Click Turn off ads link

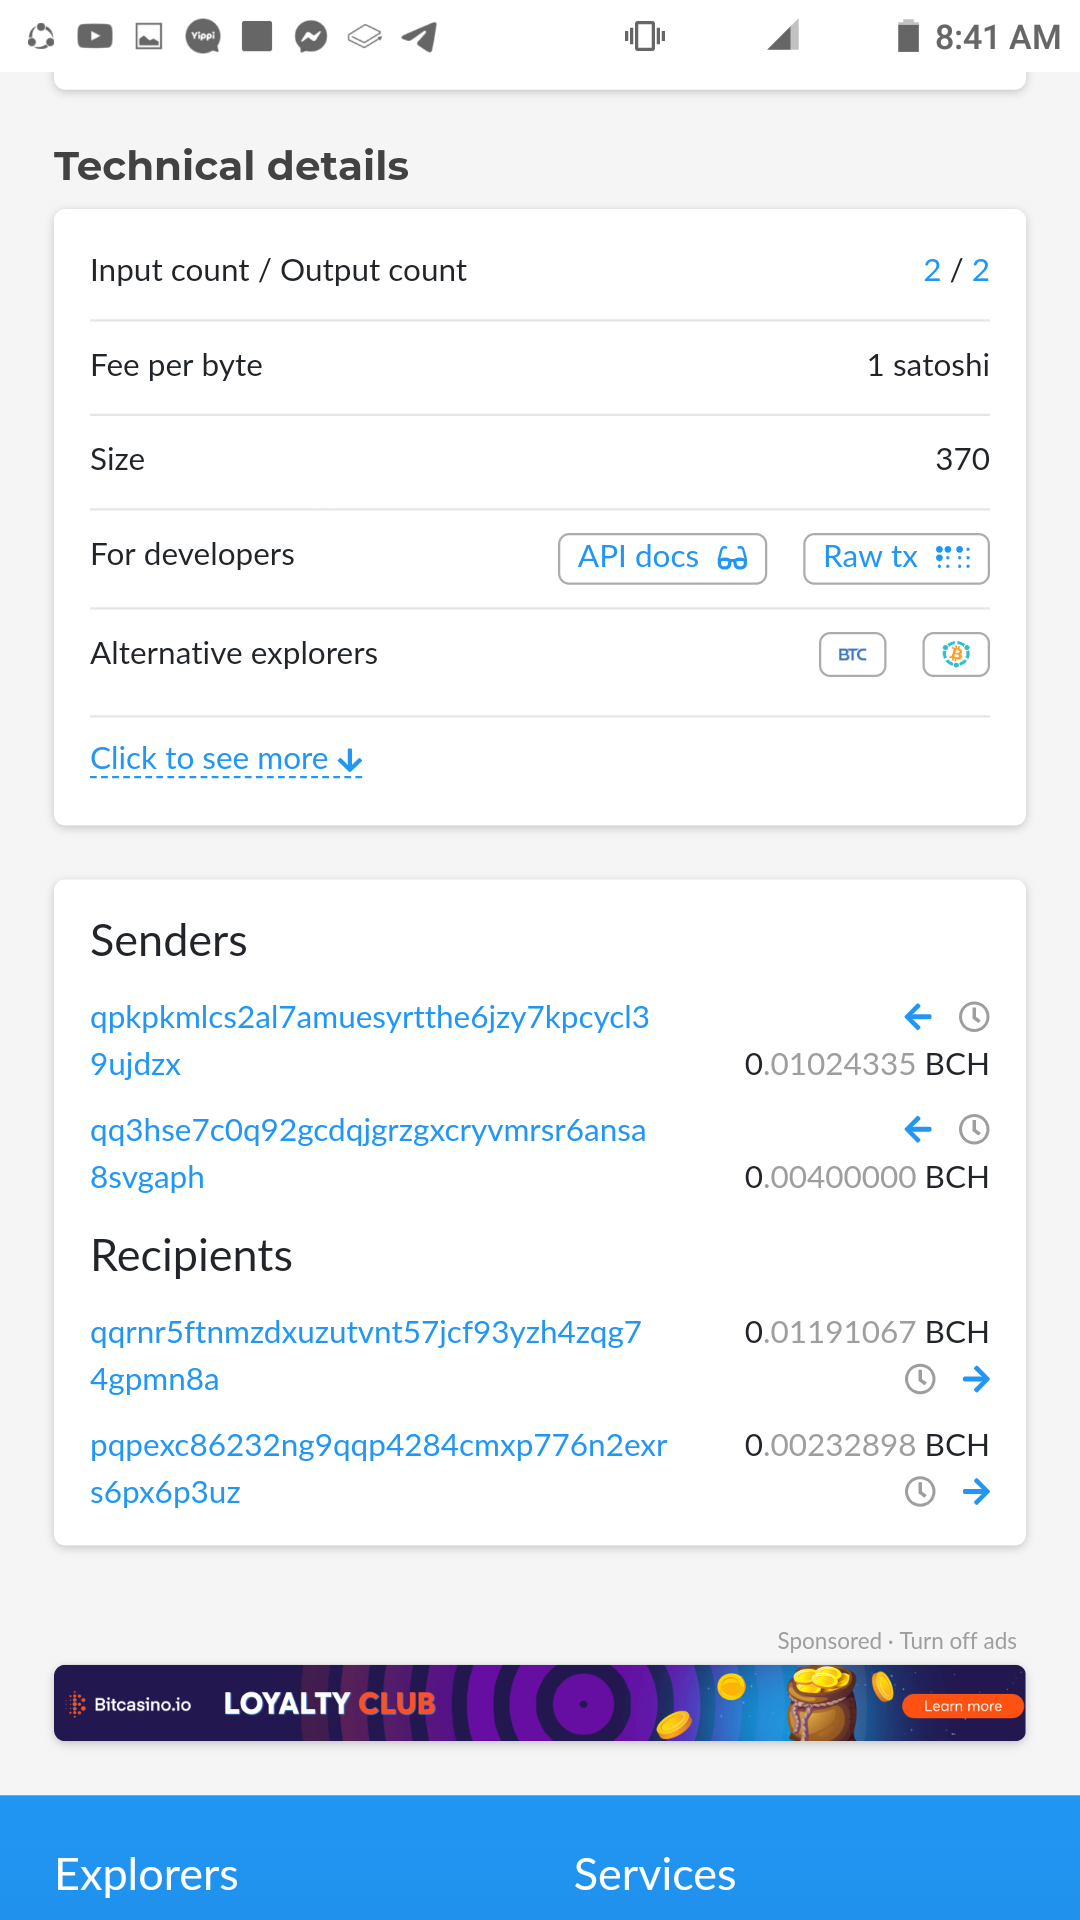958,1641
